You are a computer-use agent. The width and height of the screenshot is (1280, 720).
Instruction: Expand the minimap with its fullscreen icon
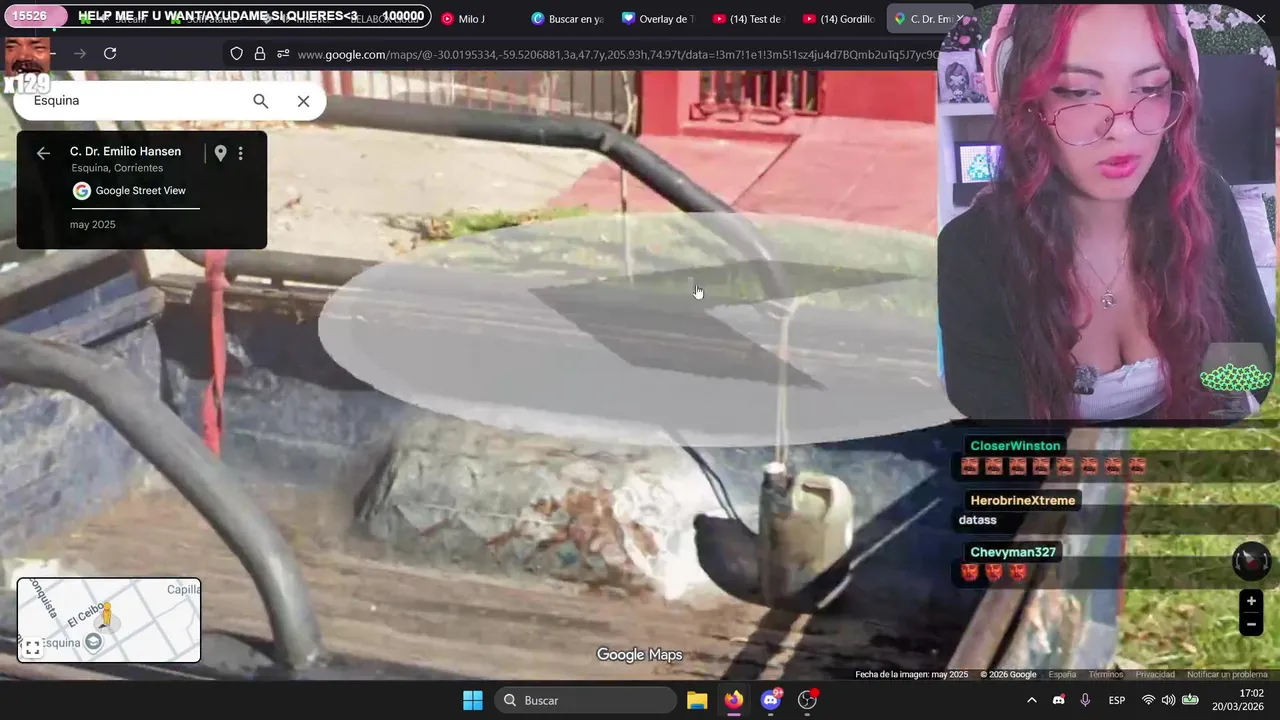32,648
